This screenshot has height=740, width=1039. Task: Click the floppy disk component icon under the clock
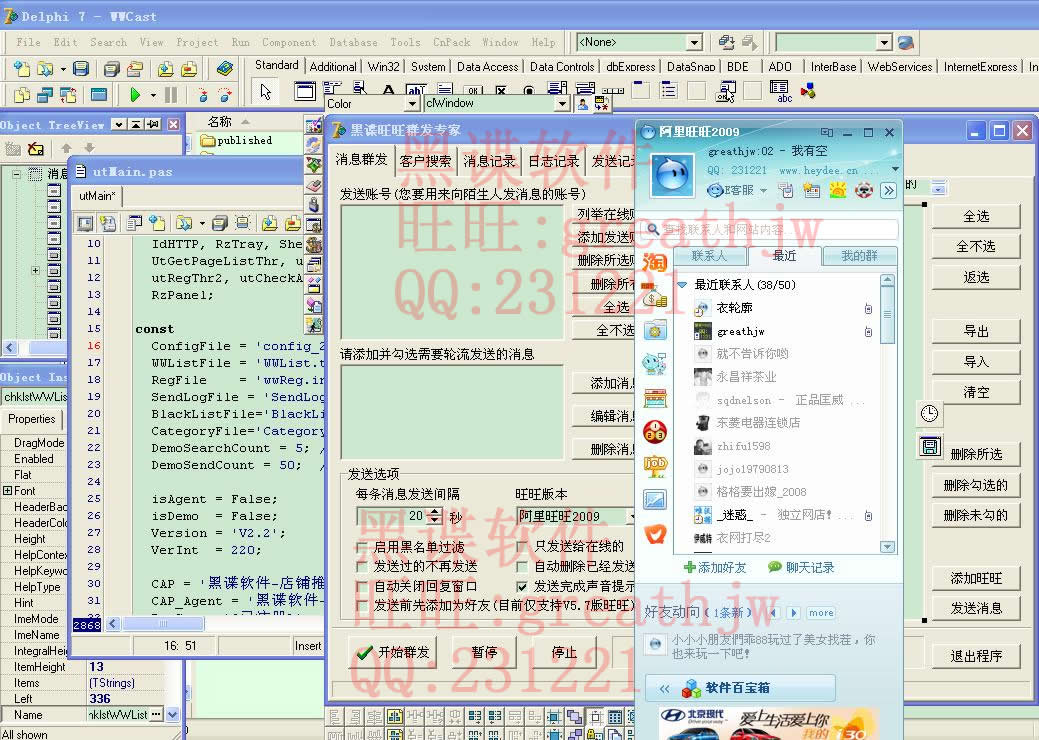[x=929, y=446]
